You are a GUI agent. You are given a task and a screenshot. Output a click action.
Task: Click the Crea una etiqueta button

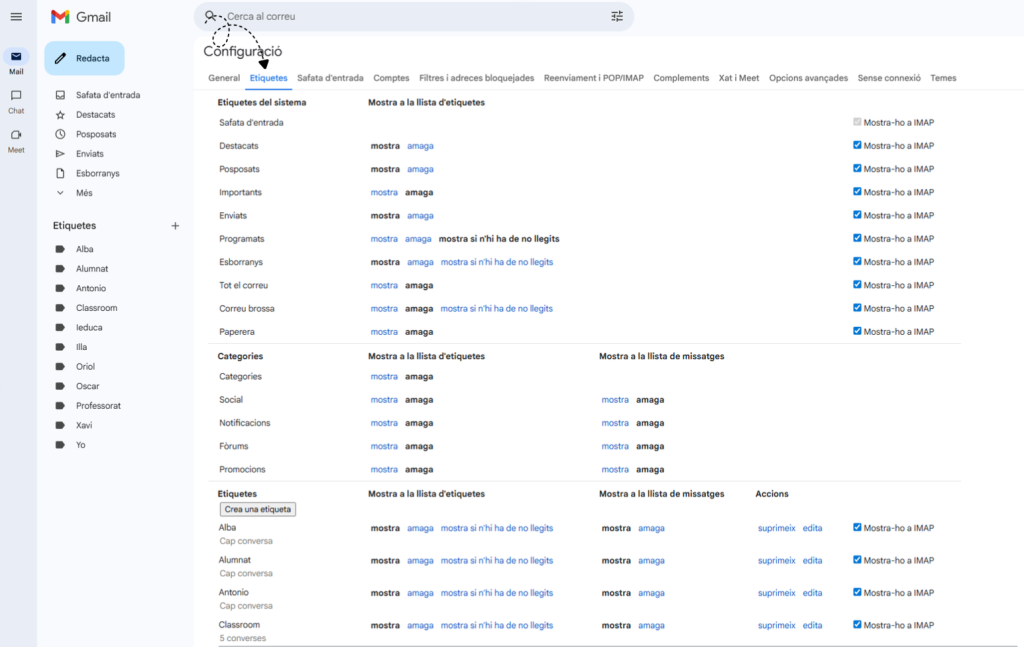[258, 509]
